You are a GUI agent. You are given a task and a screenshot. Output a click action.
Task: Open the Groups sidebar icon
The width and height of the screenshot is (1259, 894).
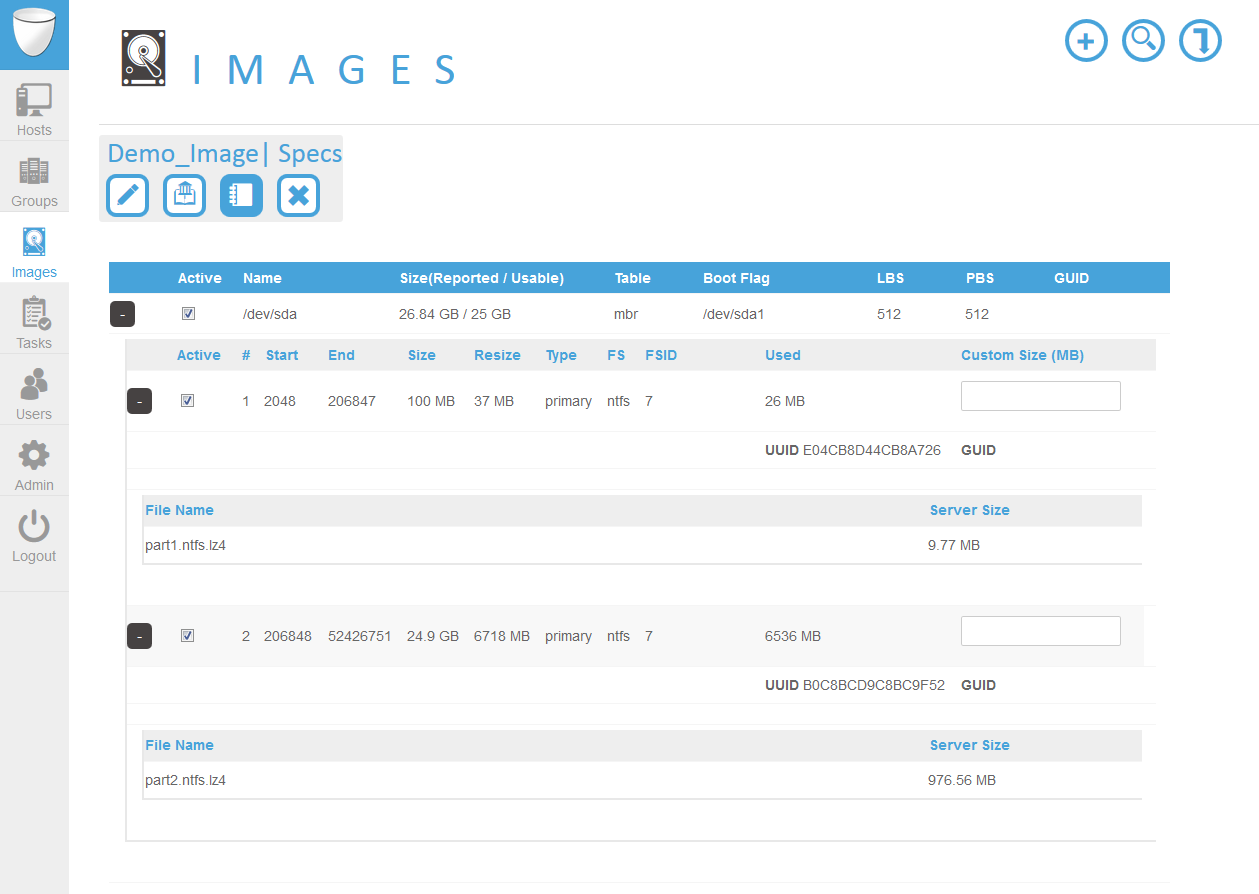click(34, 178)
